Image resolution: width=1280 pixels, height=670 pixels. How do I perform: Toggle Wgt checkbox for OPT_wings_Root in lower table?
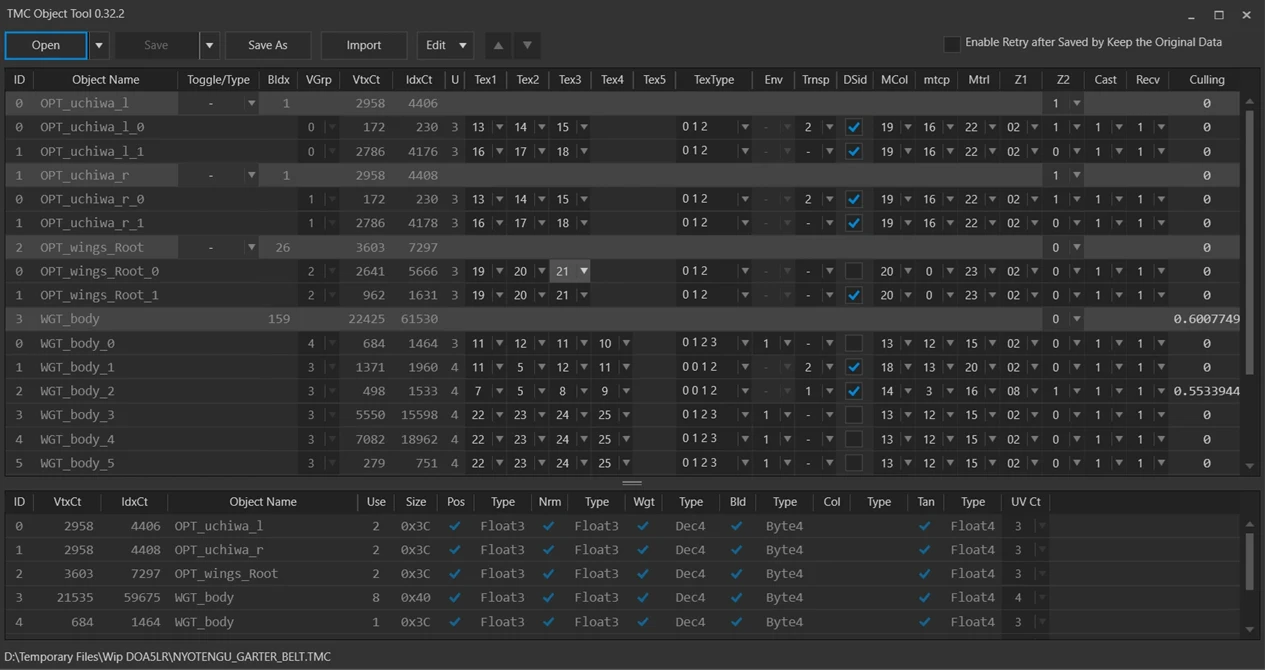(x=643, y=574)
